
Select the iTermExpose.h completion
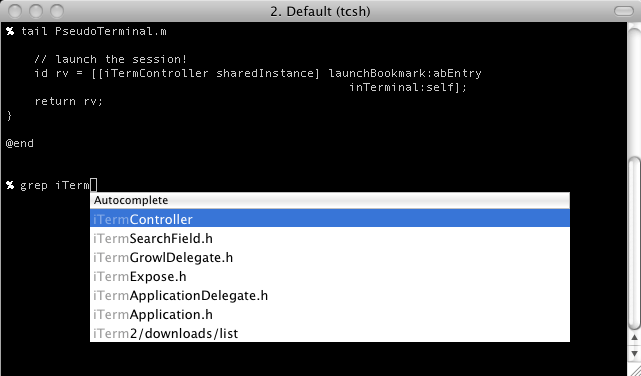(329, 276)
